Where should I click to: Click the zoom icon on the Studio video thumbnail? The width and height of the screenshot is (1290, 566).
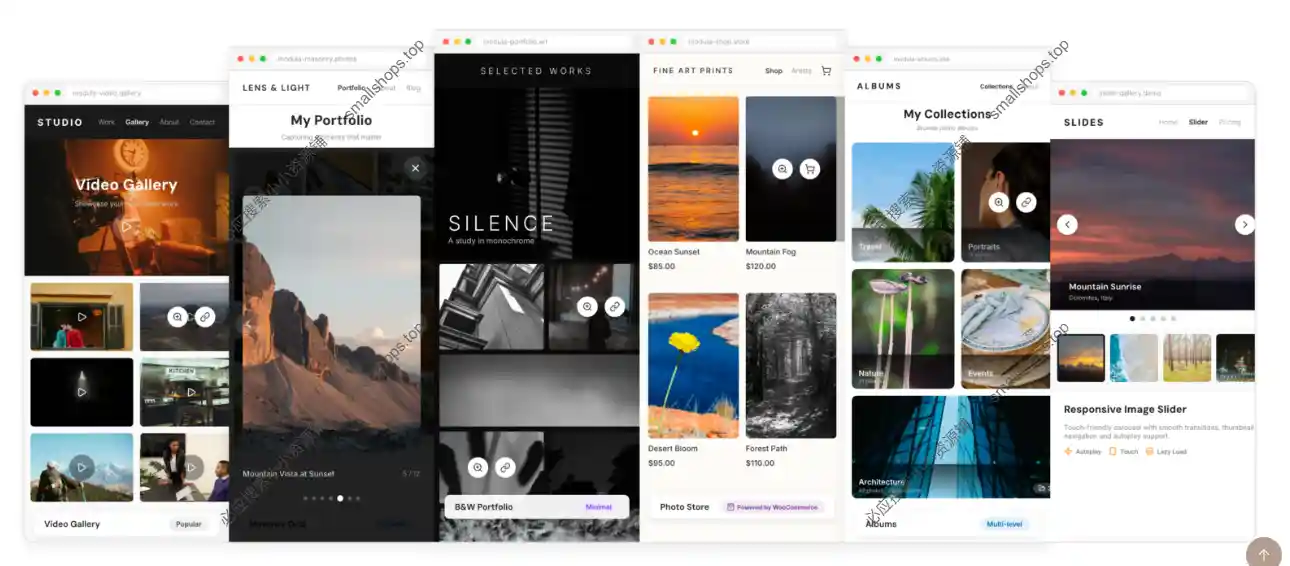coord(177,317)
